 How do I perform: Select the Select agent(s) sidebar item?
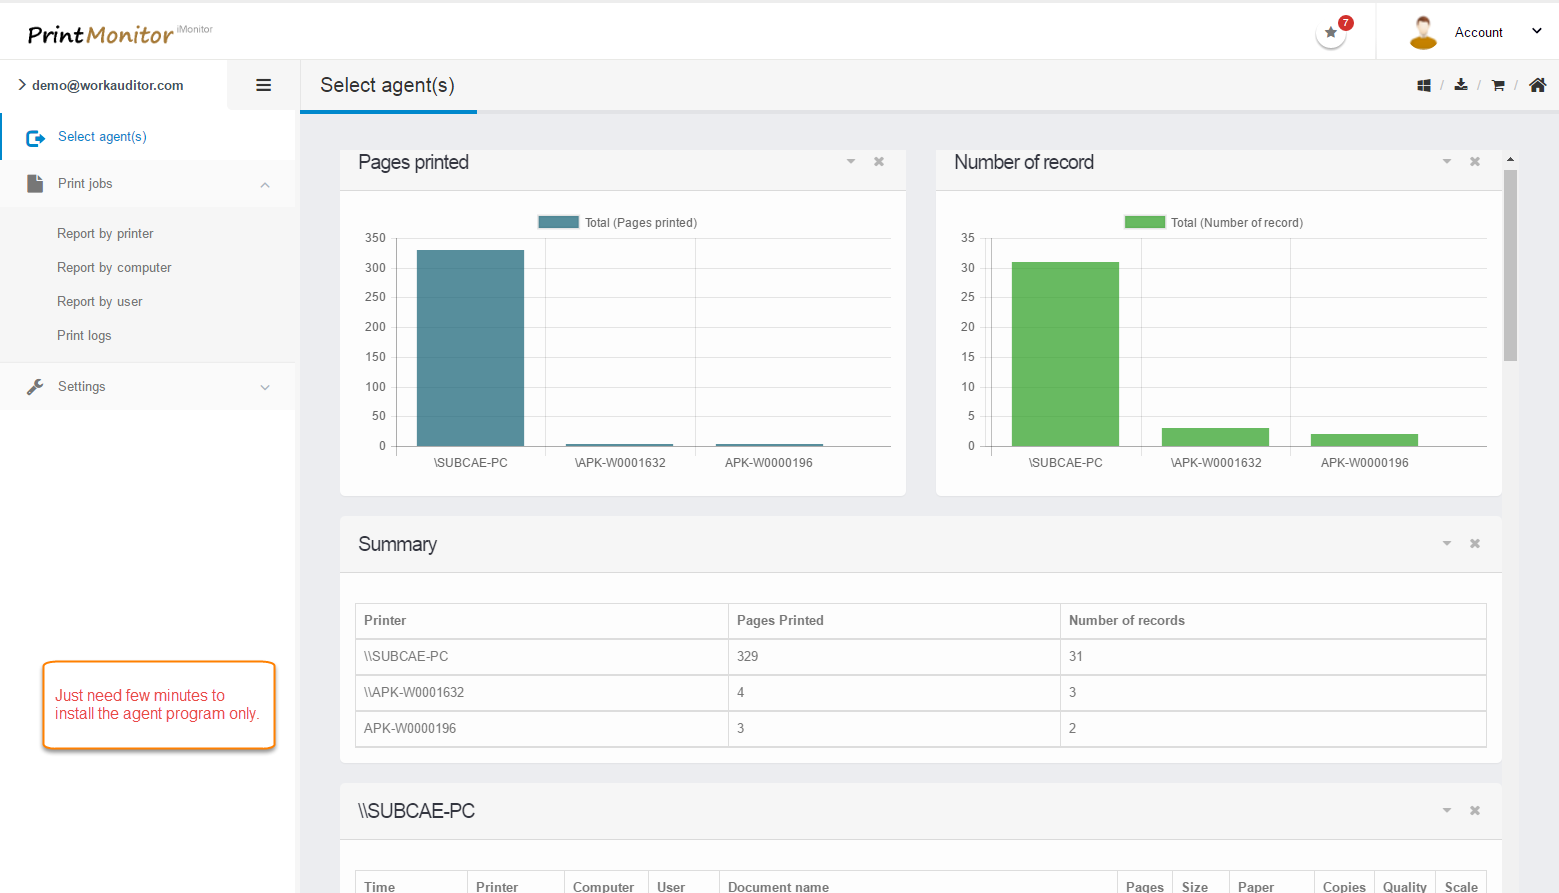click(x=102, y=137)
